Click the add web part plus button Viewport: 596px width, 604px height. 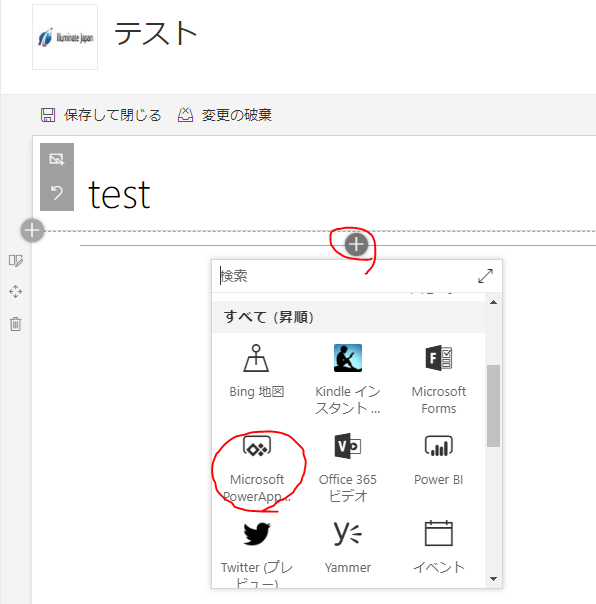point(356,244)
